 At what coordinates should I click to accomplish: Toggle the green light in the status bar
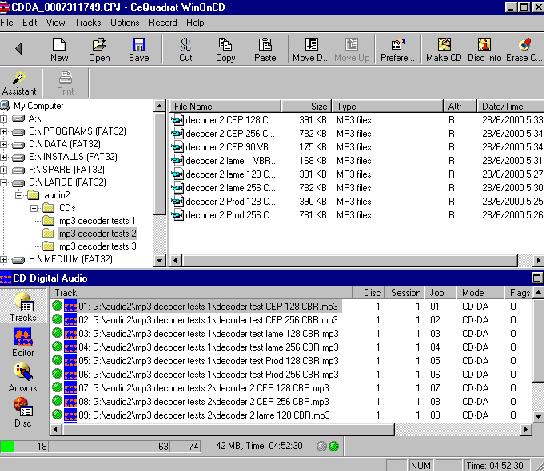[x=334, y=446]
